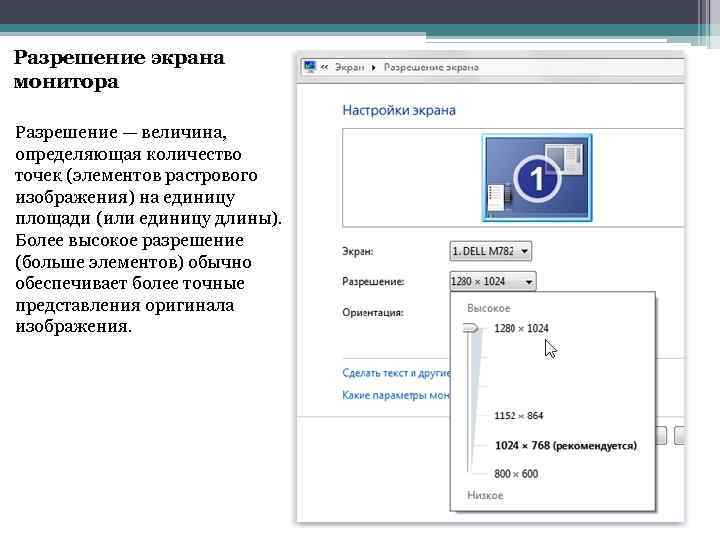
Task: Open the 1280 × 1024 resolution dropdown
Action: [x=493, y=281]
